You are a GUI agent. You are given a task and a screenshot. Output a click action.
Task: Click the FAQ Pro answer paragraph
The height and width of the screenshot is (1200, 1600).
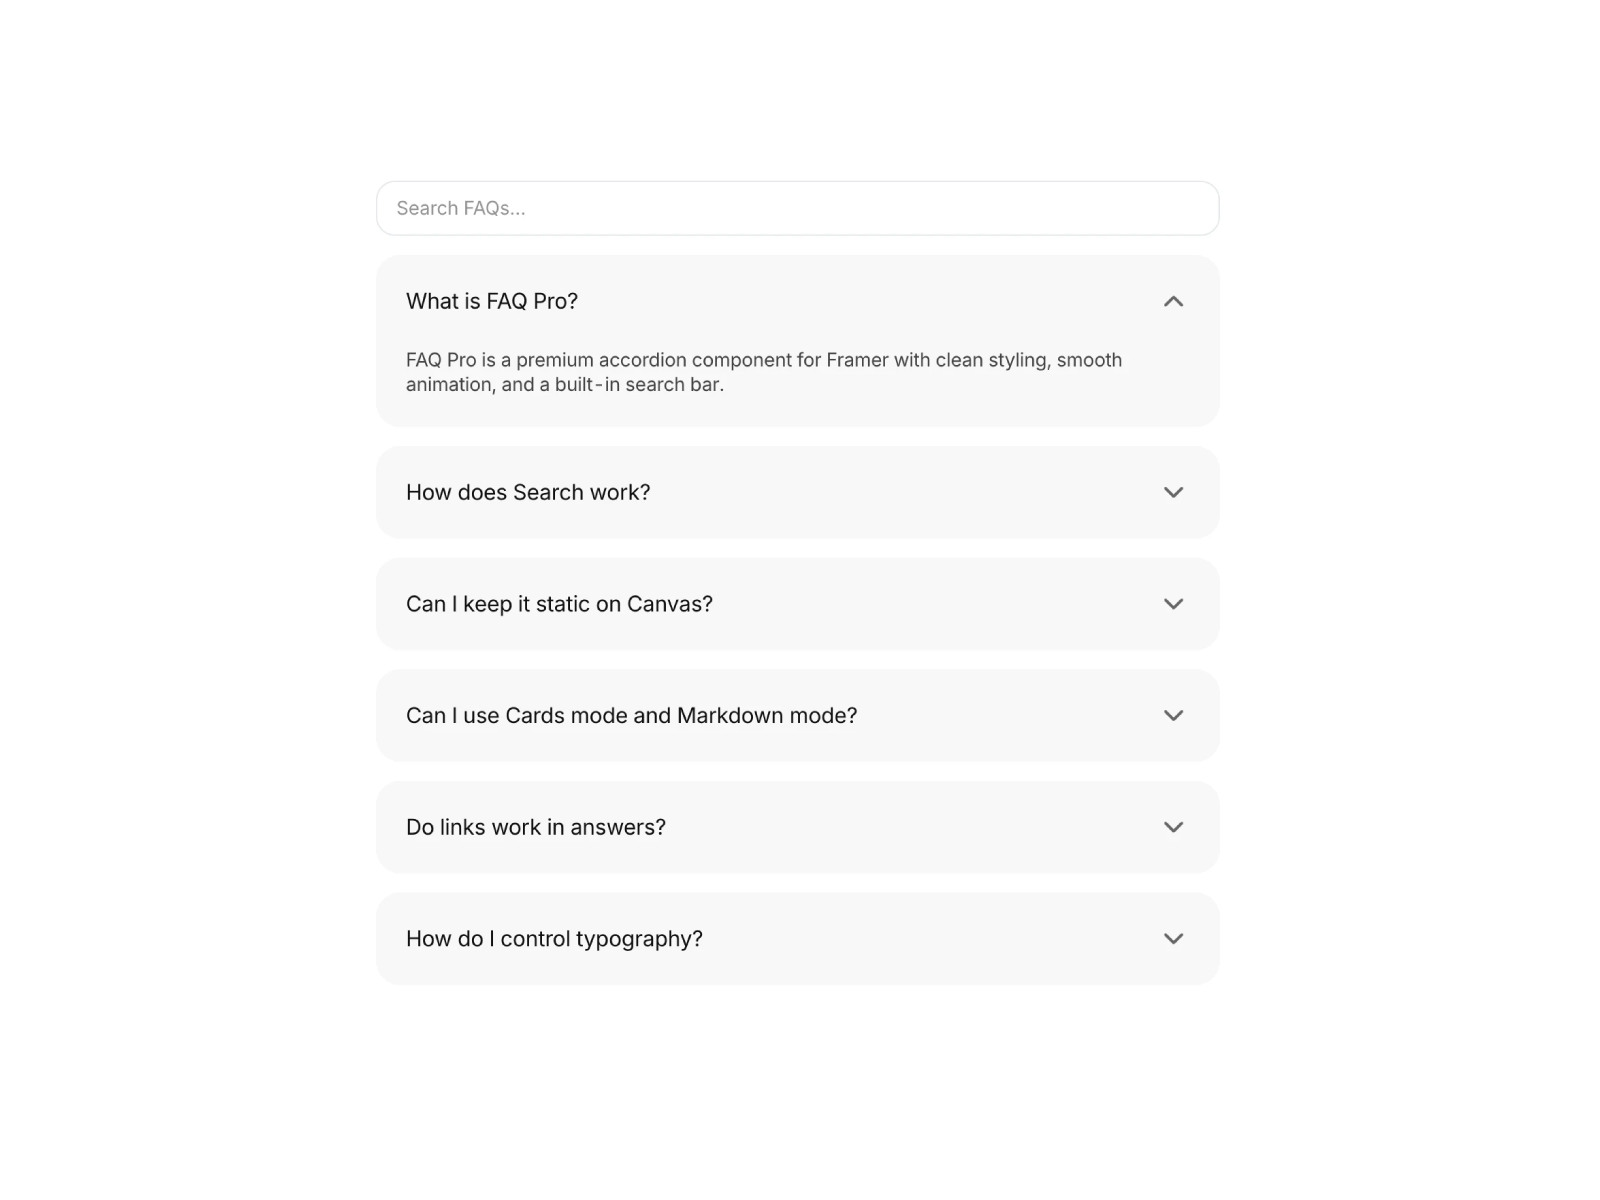764,372
